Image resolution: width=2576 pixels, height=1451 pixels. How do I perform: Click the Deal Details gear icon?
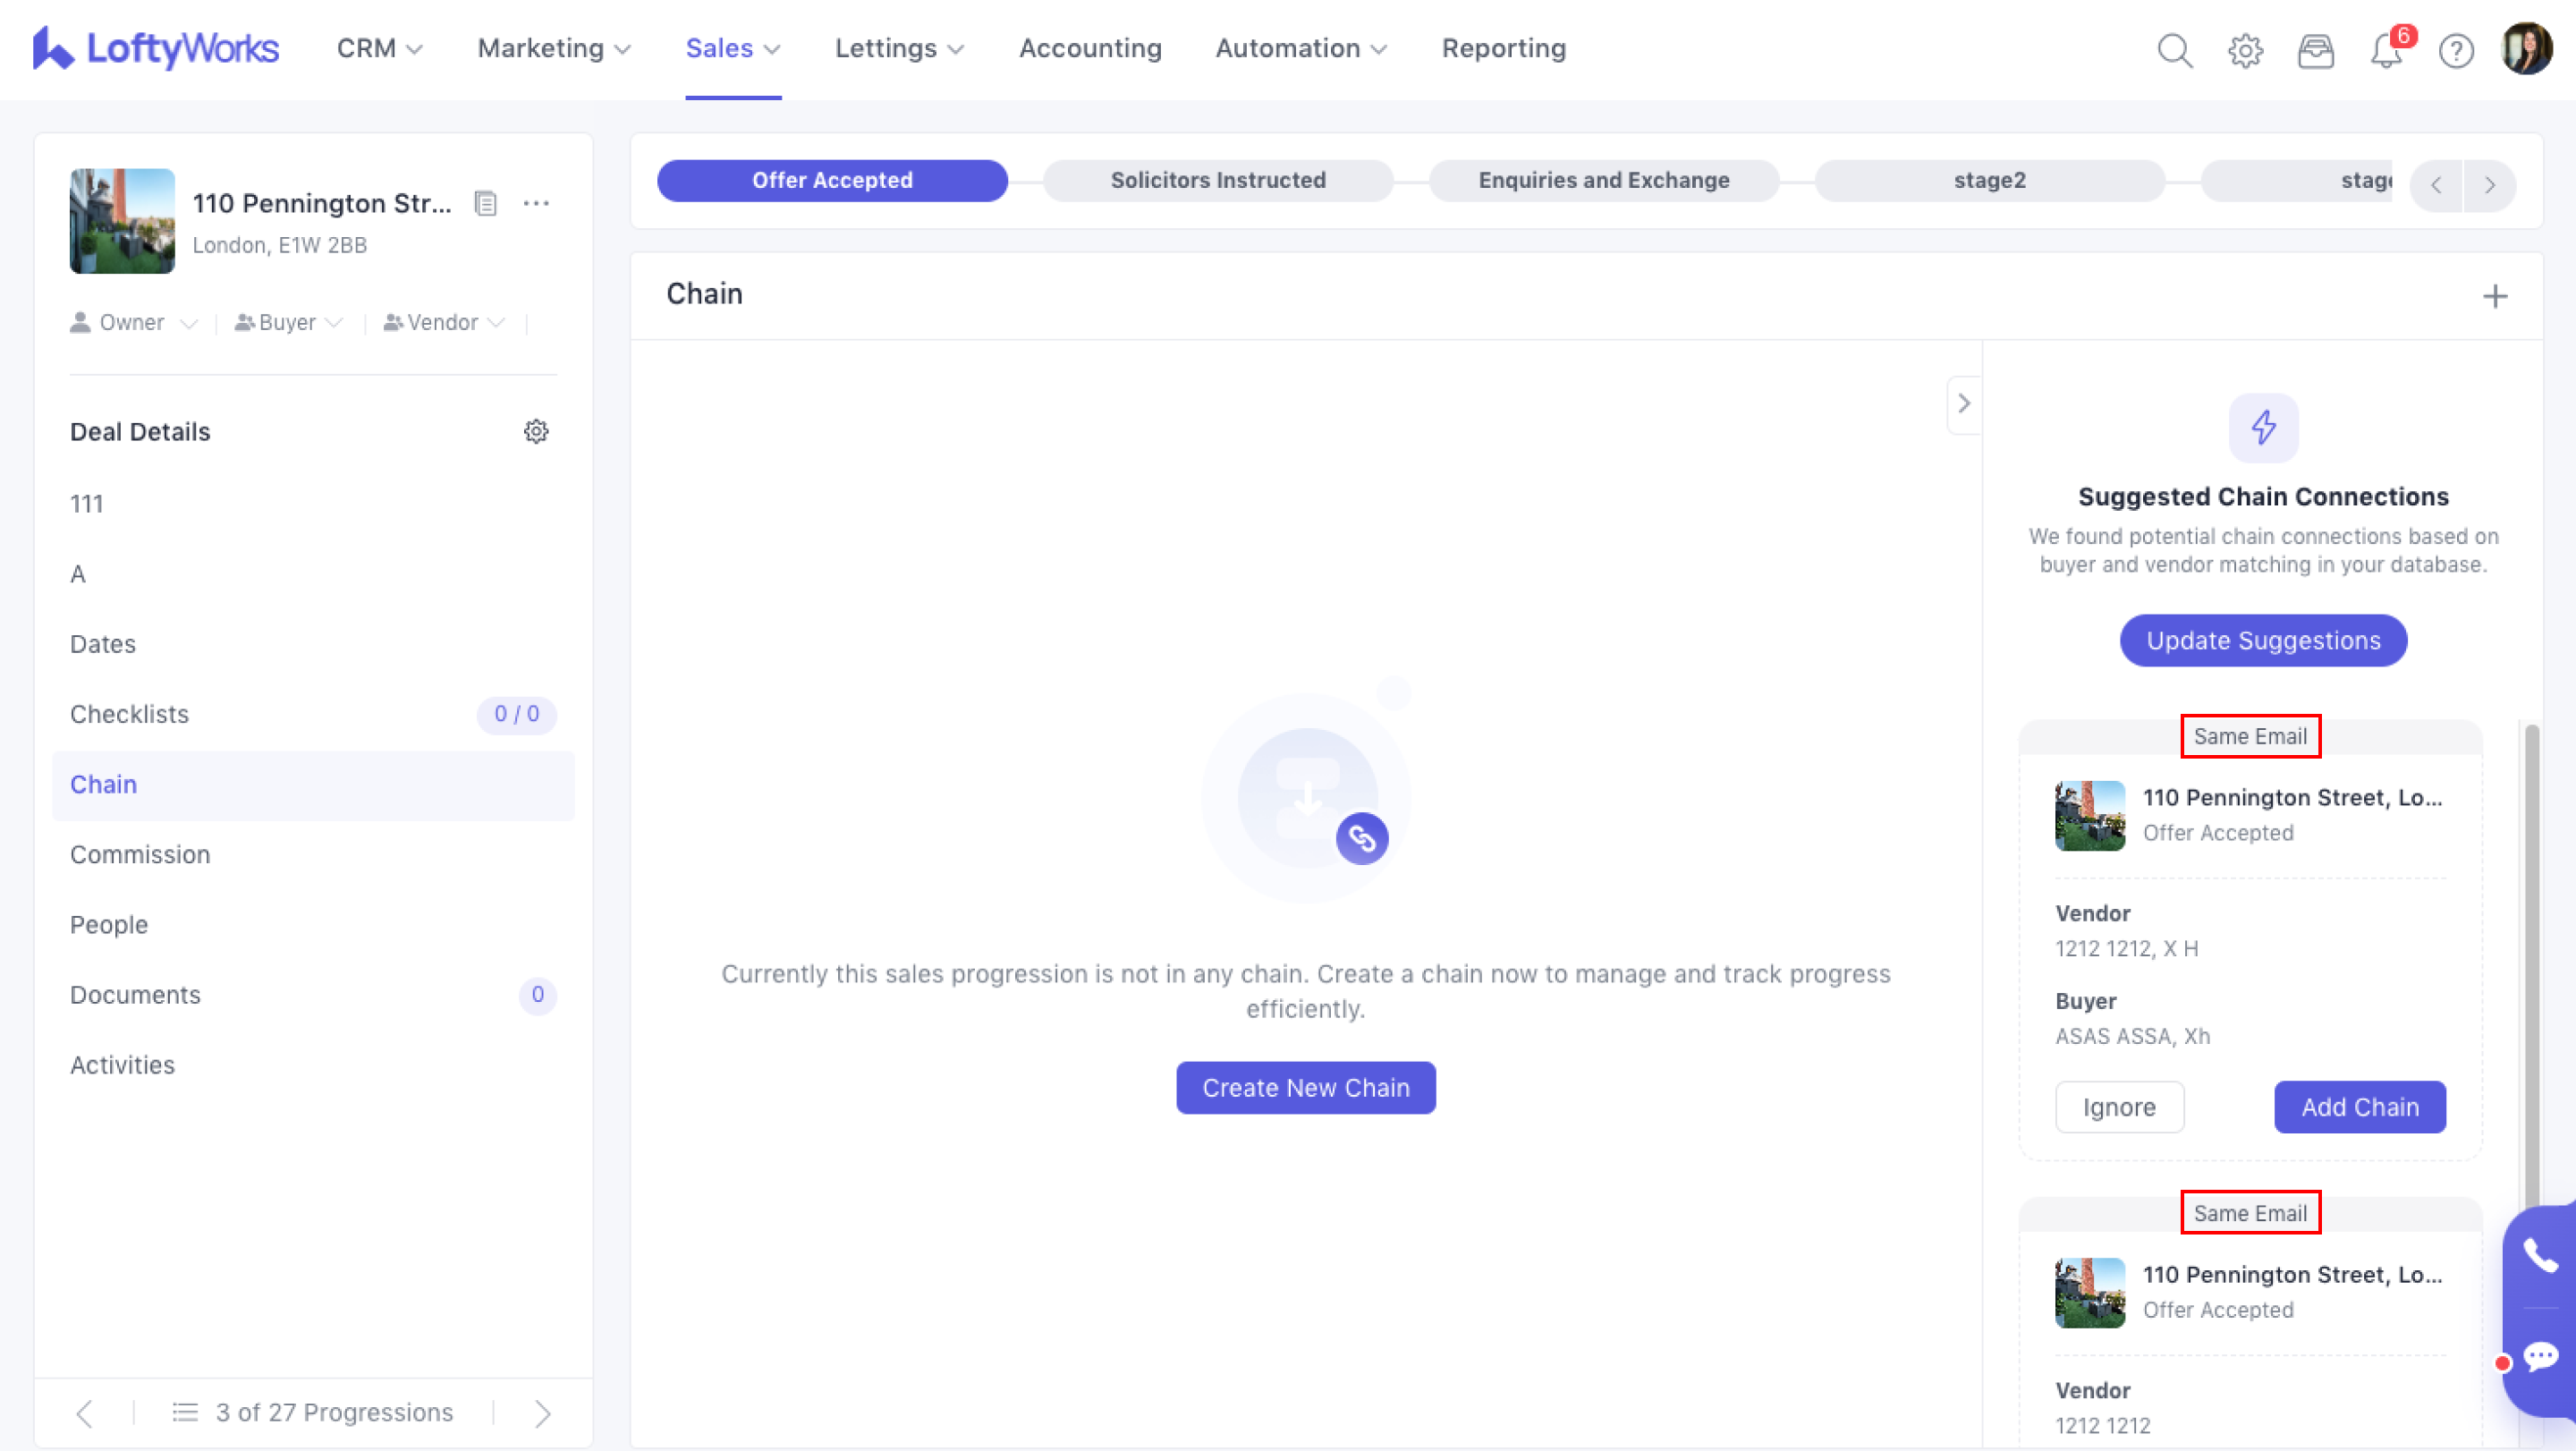536,431
